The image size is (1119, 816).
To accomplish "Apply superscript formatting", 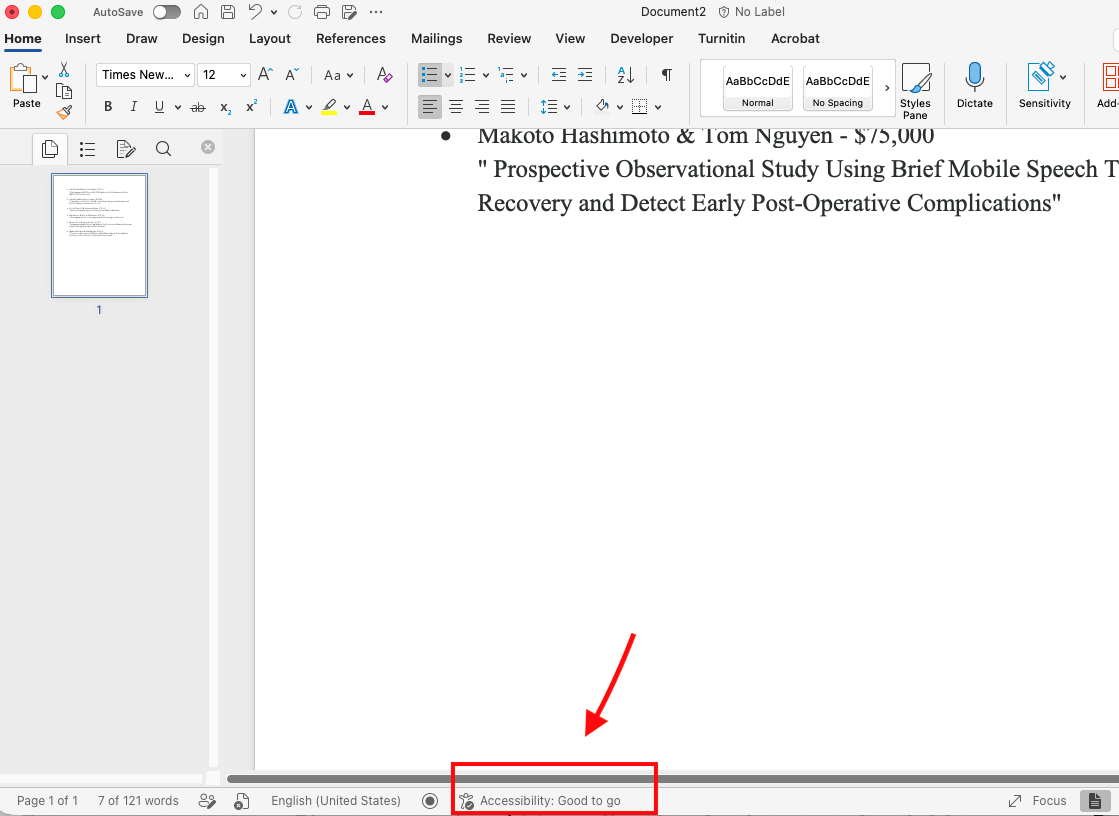I will [251, 106].
